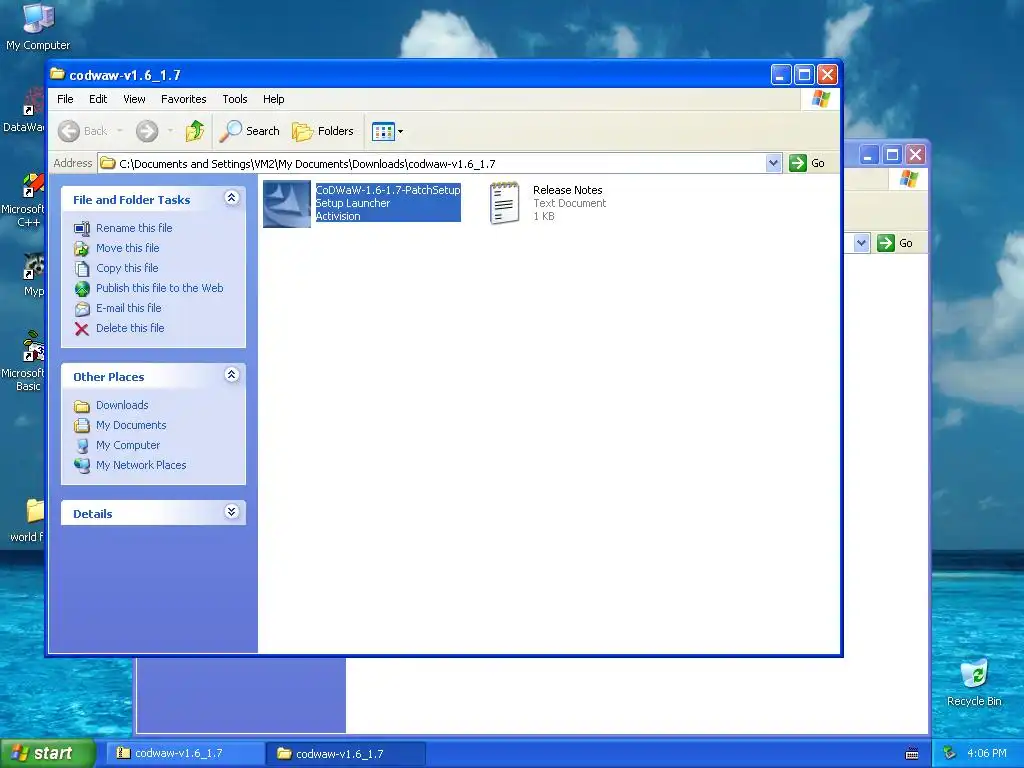Select the Release Notes text document icon
Viewport: 1024px width, 768px height.
pyautogui.click(x=504, y=203)
